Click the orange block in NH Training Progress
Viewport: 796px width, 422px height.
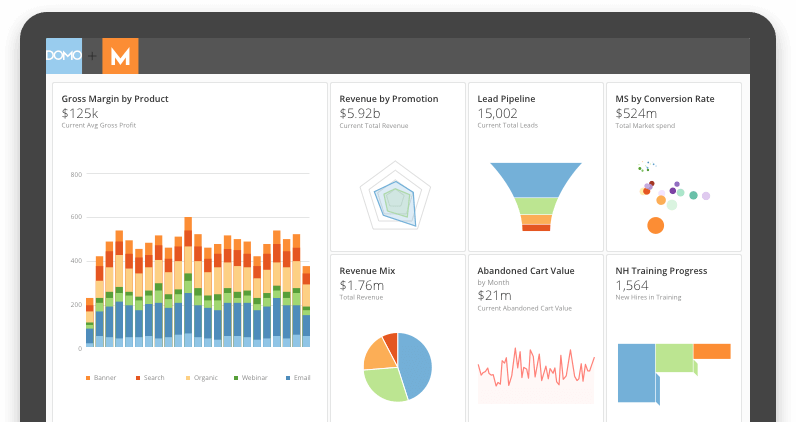pyautogui.click(x=712, y=351)
